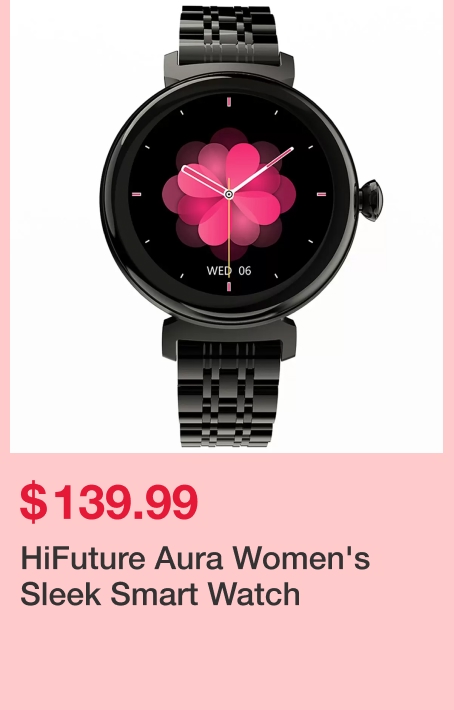This screenshot has height=710, width=454.
Task: Click the lower black metal watch band
Action: coord(229,393)
